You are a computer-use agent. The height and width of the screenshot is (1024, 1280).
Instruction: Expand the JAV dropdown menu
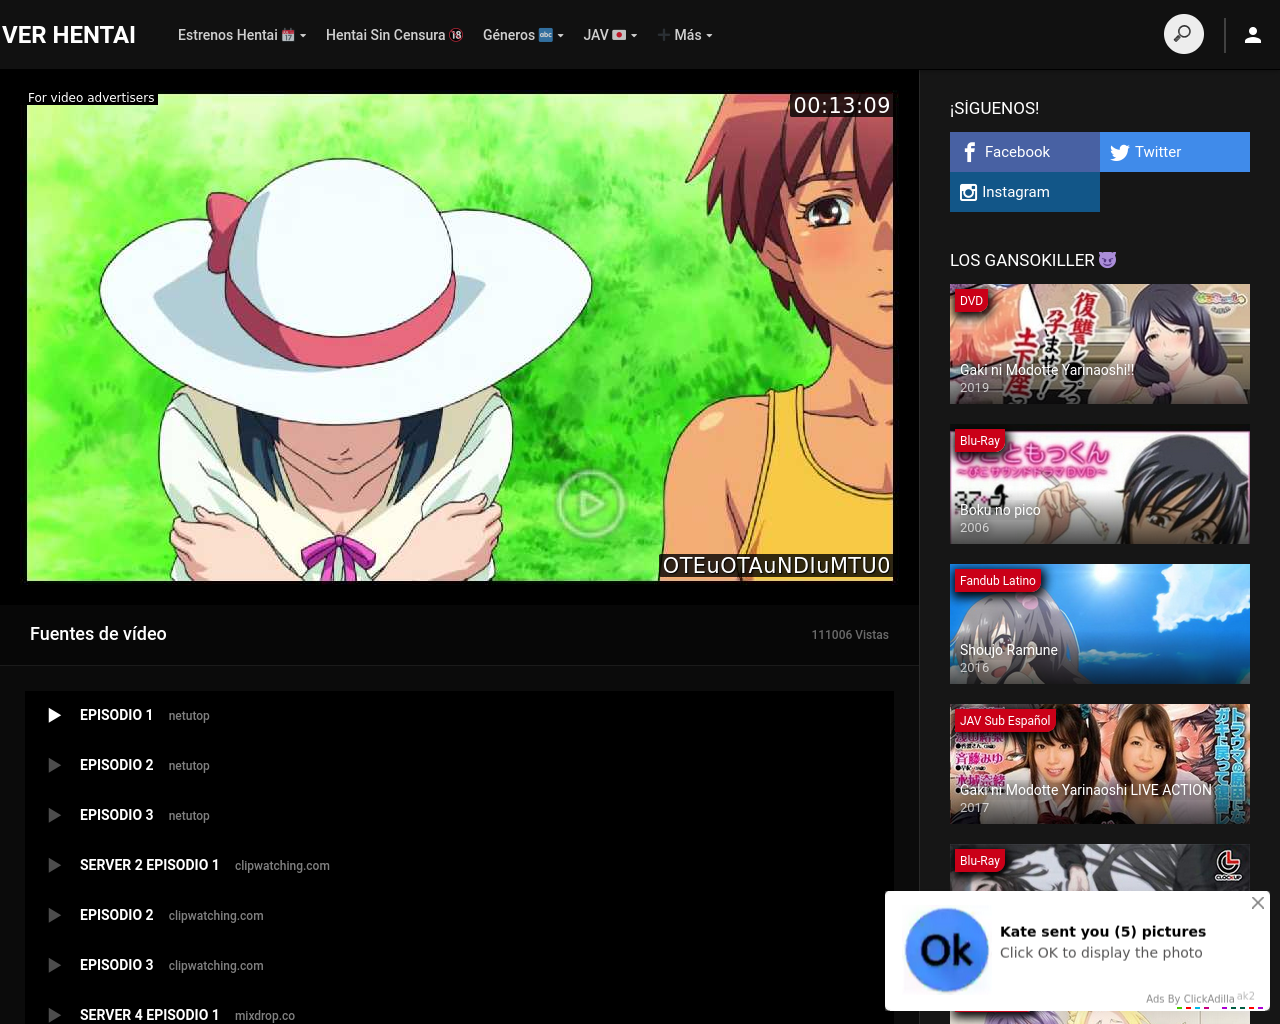click(610, 35)
